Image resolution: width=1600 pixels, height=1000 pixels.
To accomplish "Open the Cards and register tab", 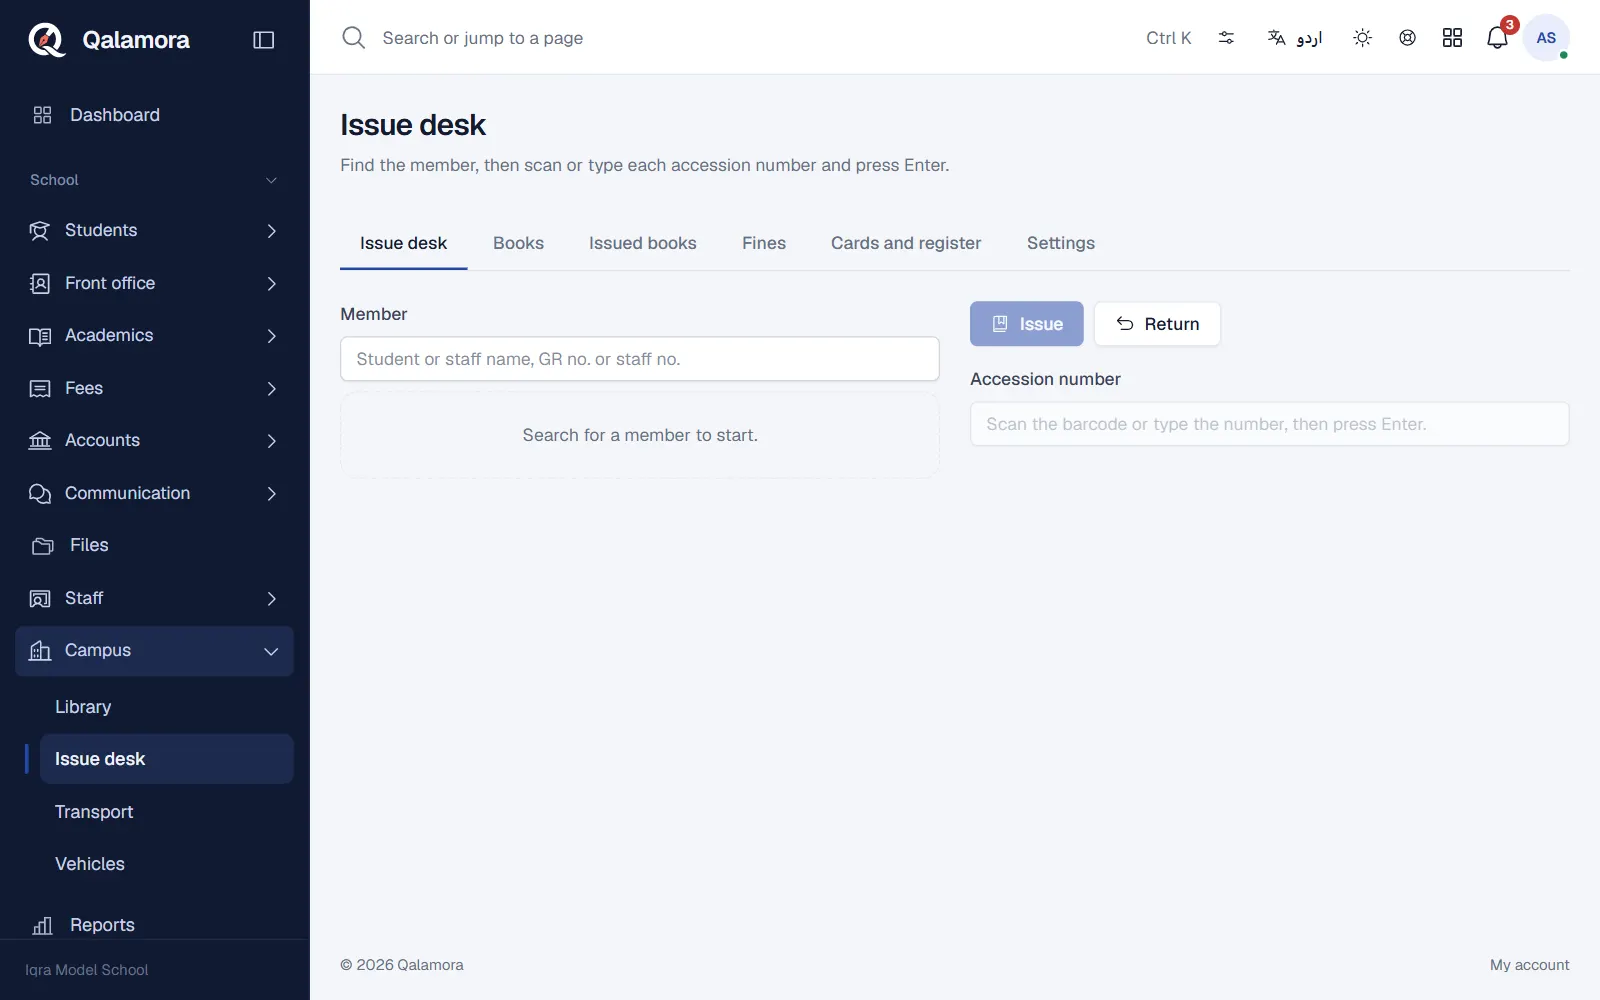I will pyautogui.click(x=905, y=243).
